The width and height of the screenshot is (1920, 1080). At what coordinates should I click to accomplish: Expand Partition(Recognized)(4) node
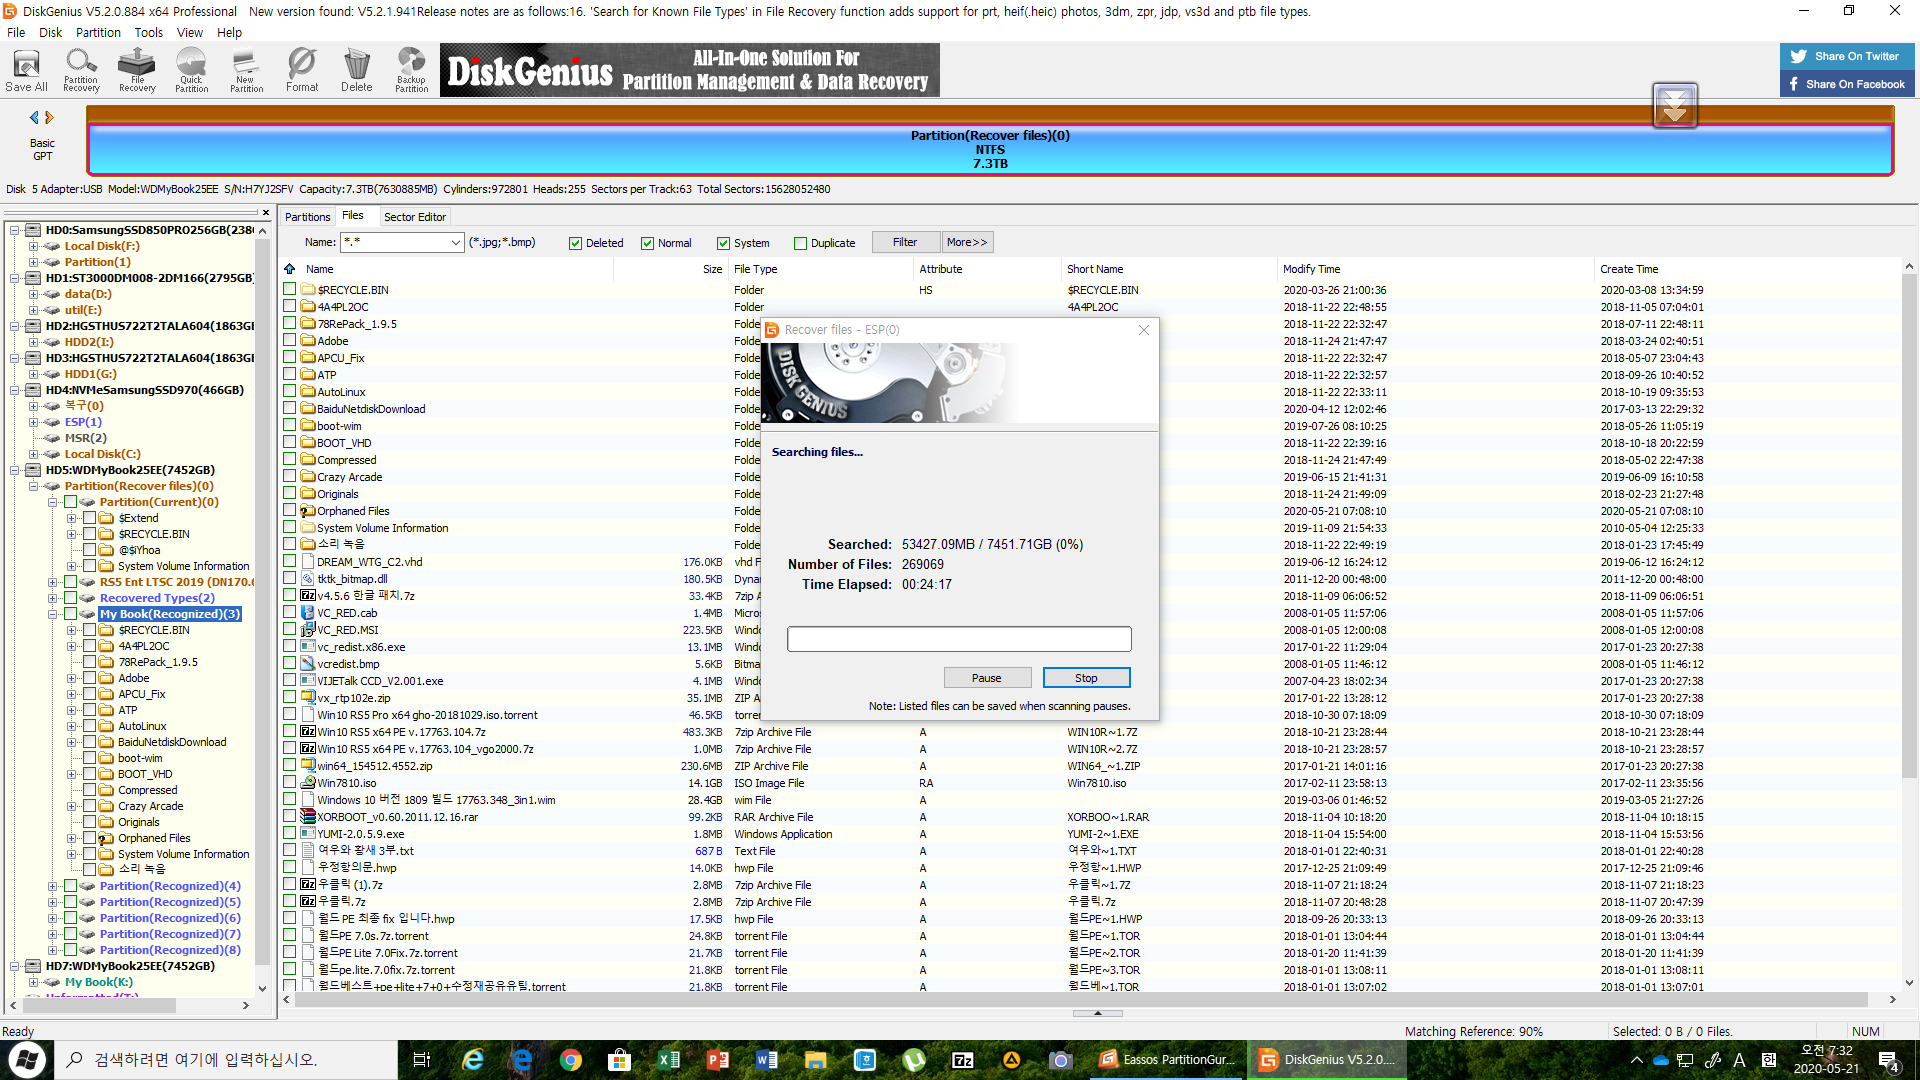53,886
